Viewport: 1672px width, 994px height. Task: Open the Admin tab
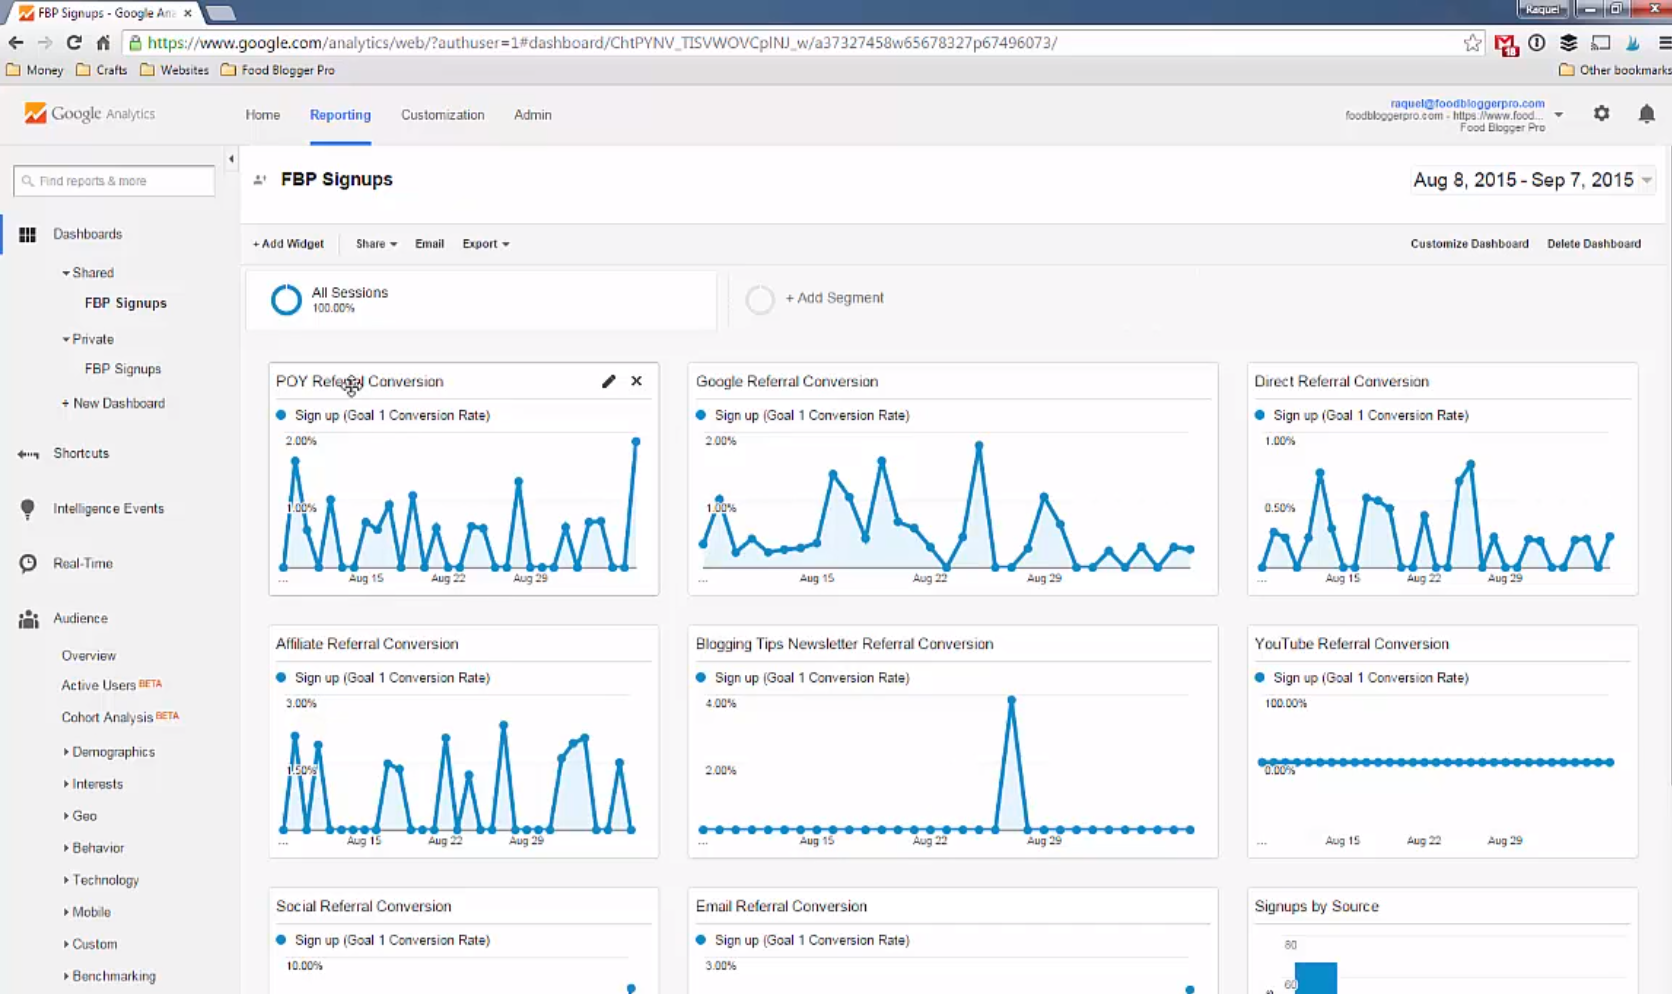pos(533,115)
